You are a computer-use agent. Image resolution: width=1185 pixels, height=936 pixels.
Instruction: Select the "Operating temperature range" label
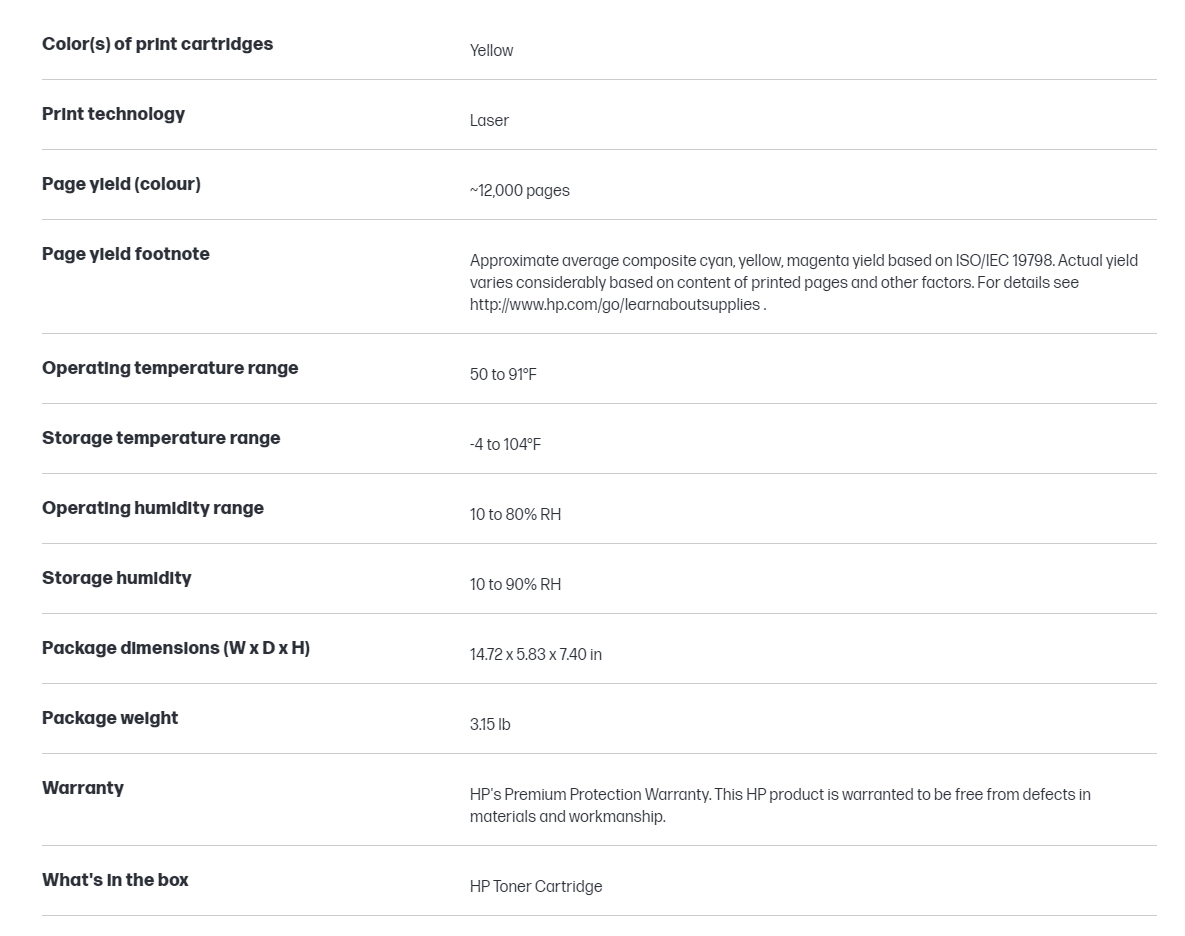click(x=170, y=368)
